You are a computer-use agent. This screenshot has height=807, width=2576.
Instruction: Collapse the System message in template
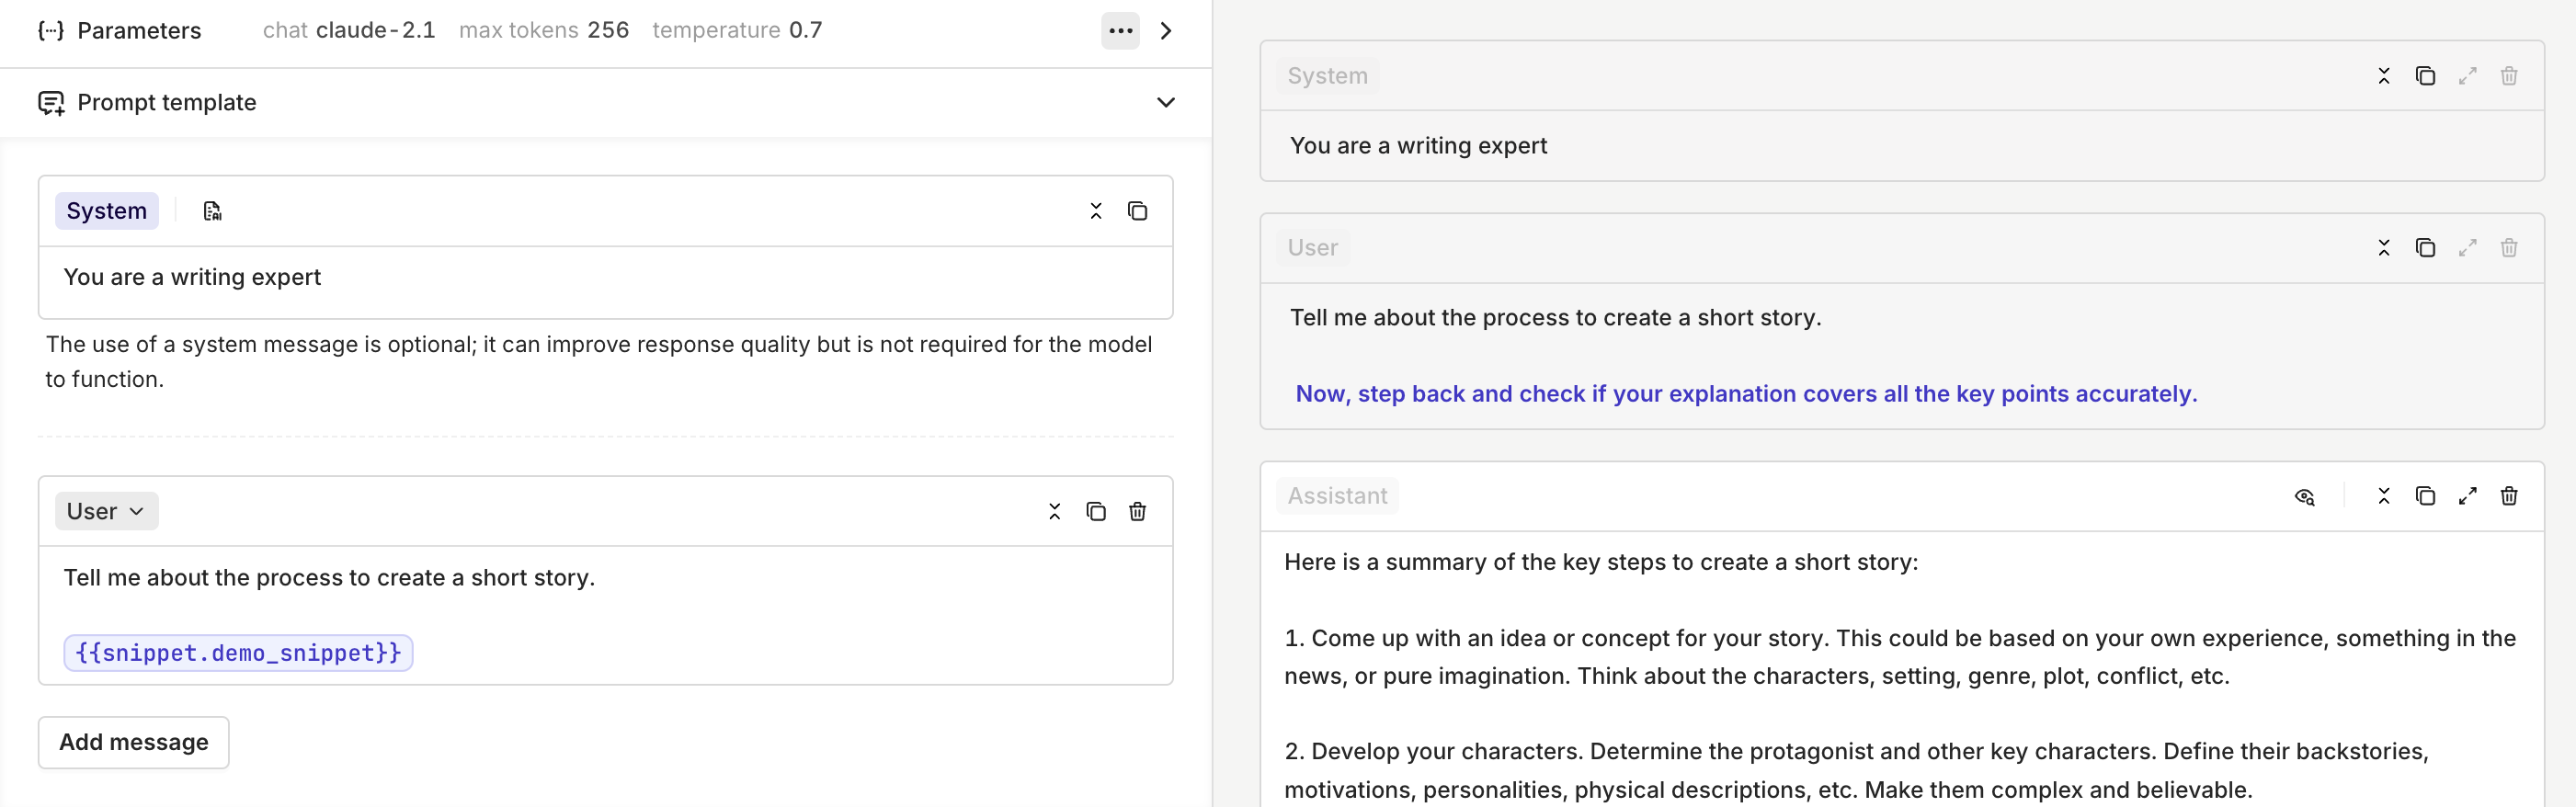click(x=1096, y=211)
